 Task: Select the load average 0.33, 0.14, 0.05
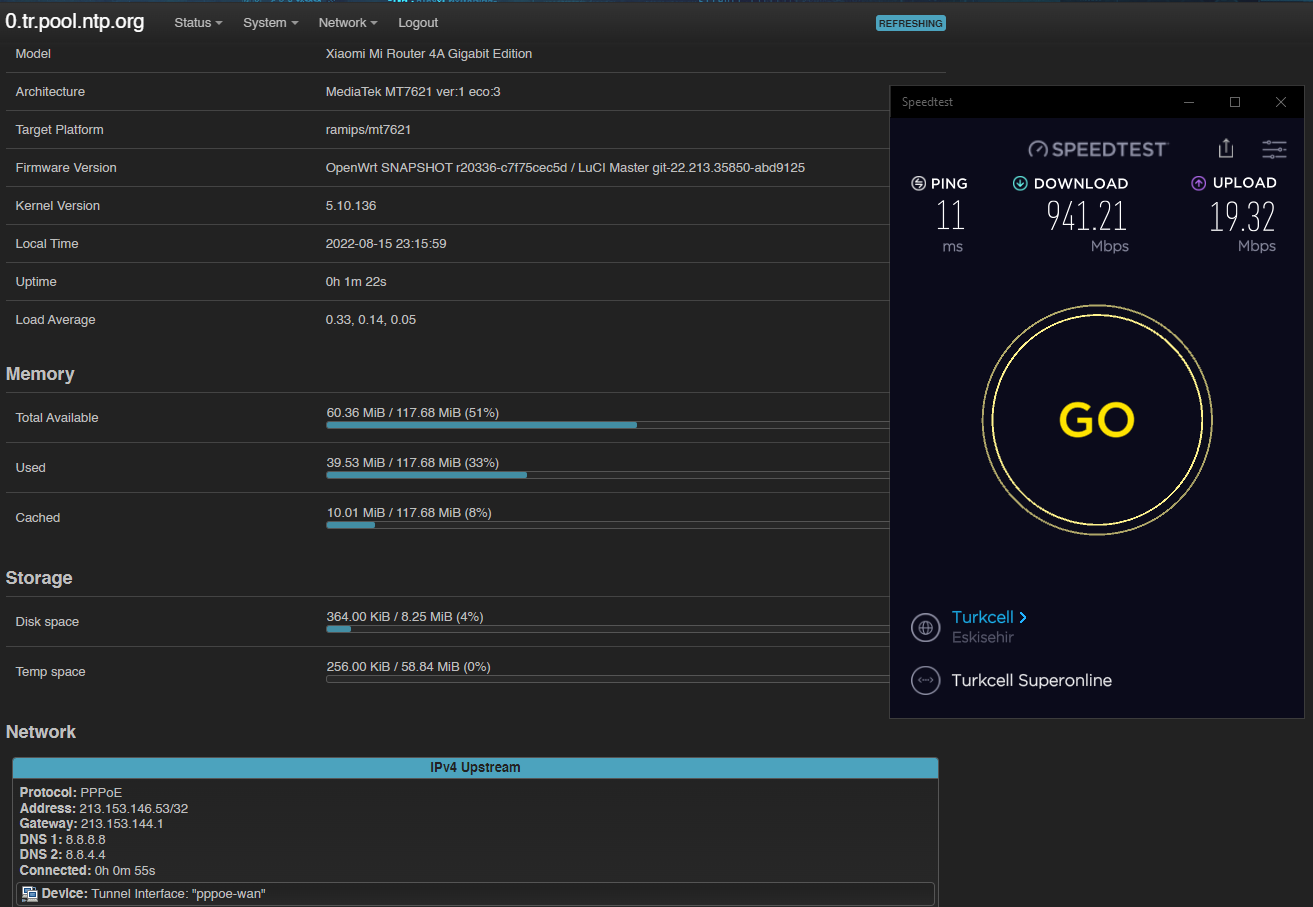coord(371,320)
